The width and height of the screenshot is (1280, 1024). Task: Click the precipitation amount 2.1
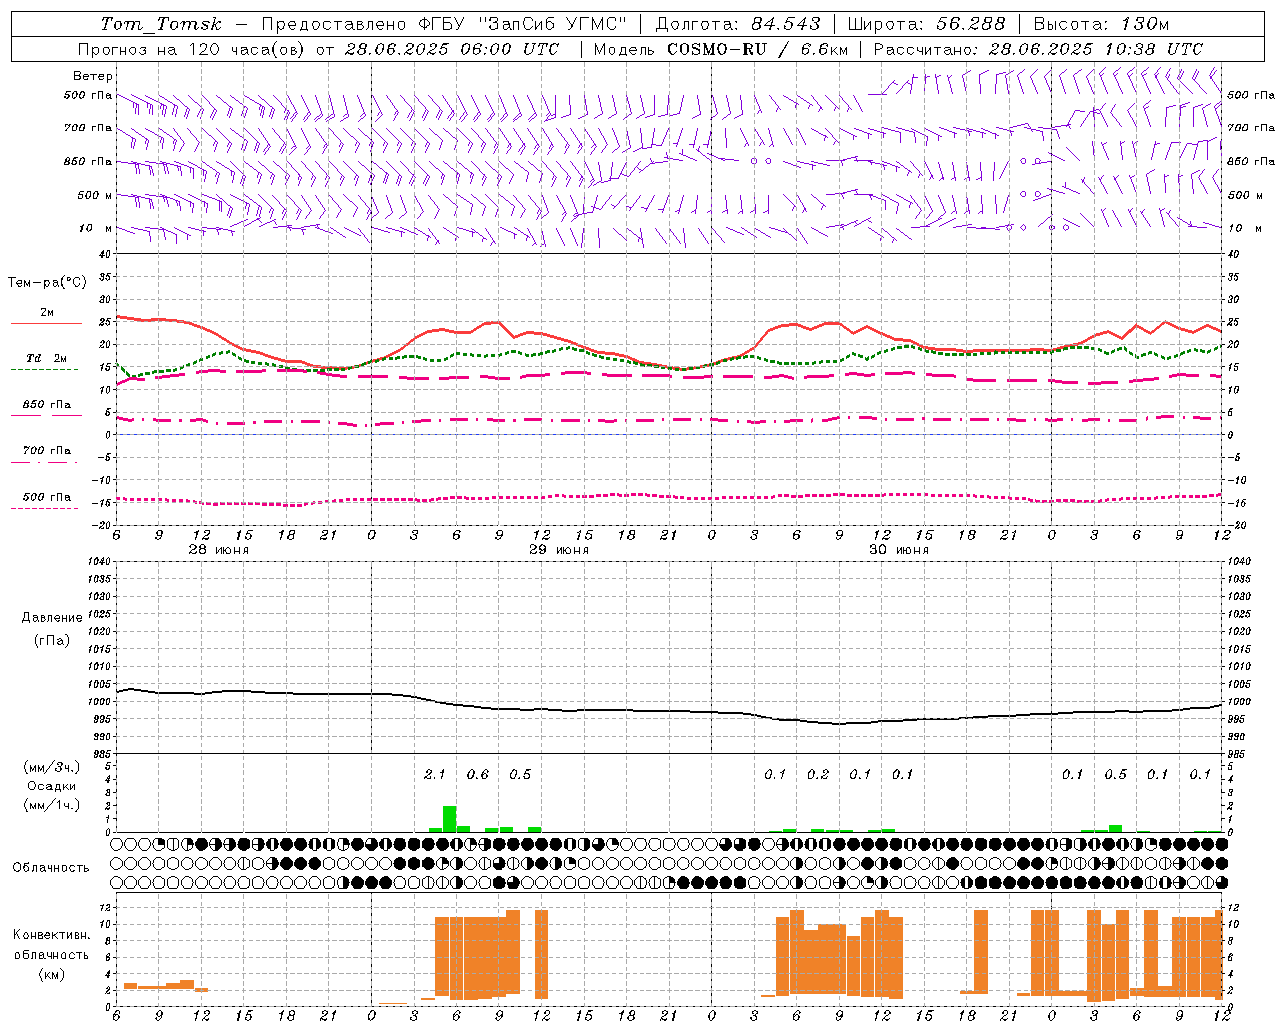pyautogui.click(x=435, y=774)
